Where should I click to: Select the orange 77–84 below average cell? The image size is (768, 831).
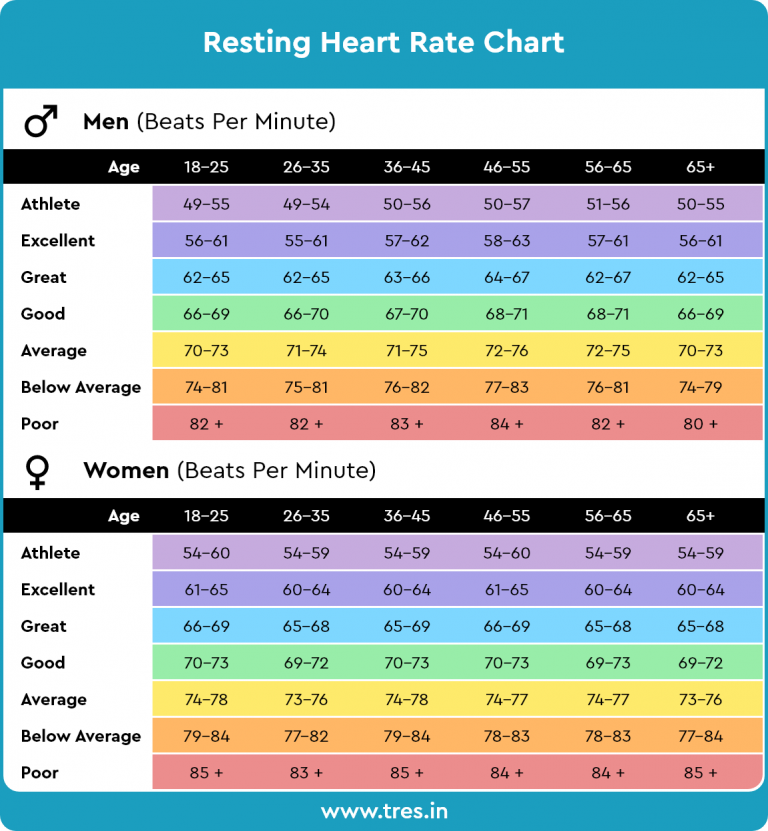(700, 736)
